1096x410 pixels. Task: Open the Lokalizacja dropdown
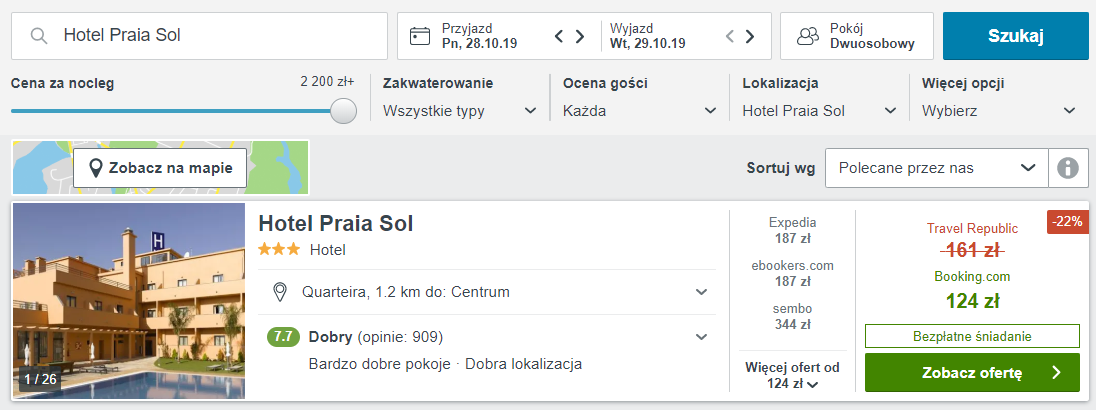tap(819, 110)
